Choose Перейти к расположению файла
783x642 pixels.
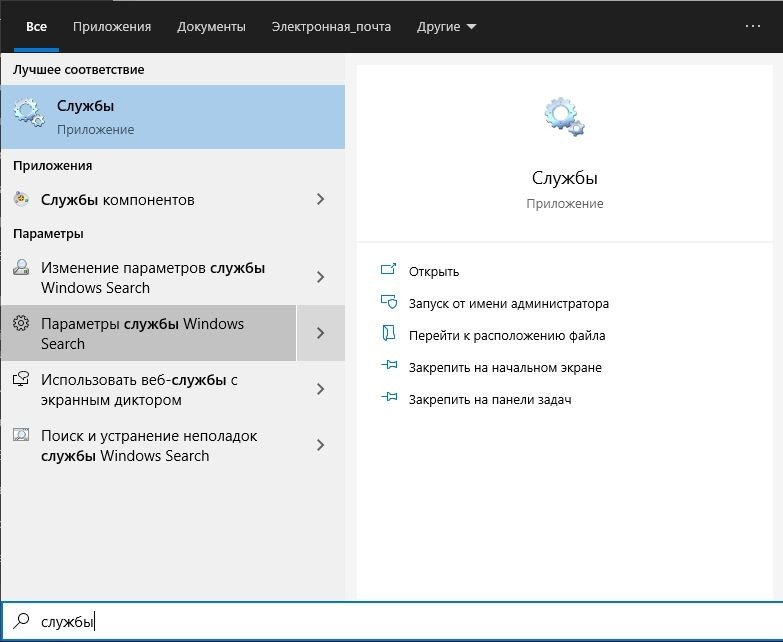506,335
